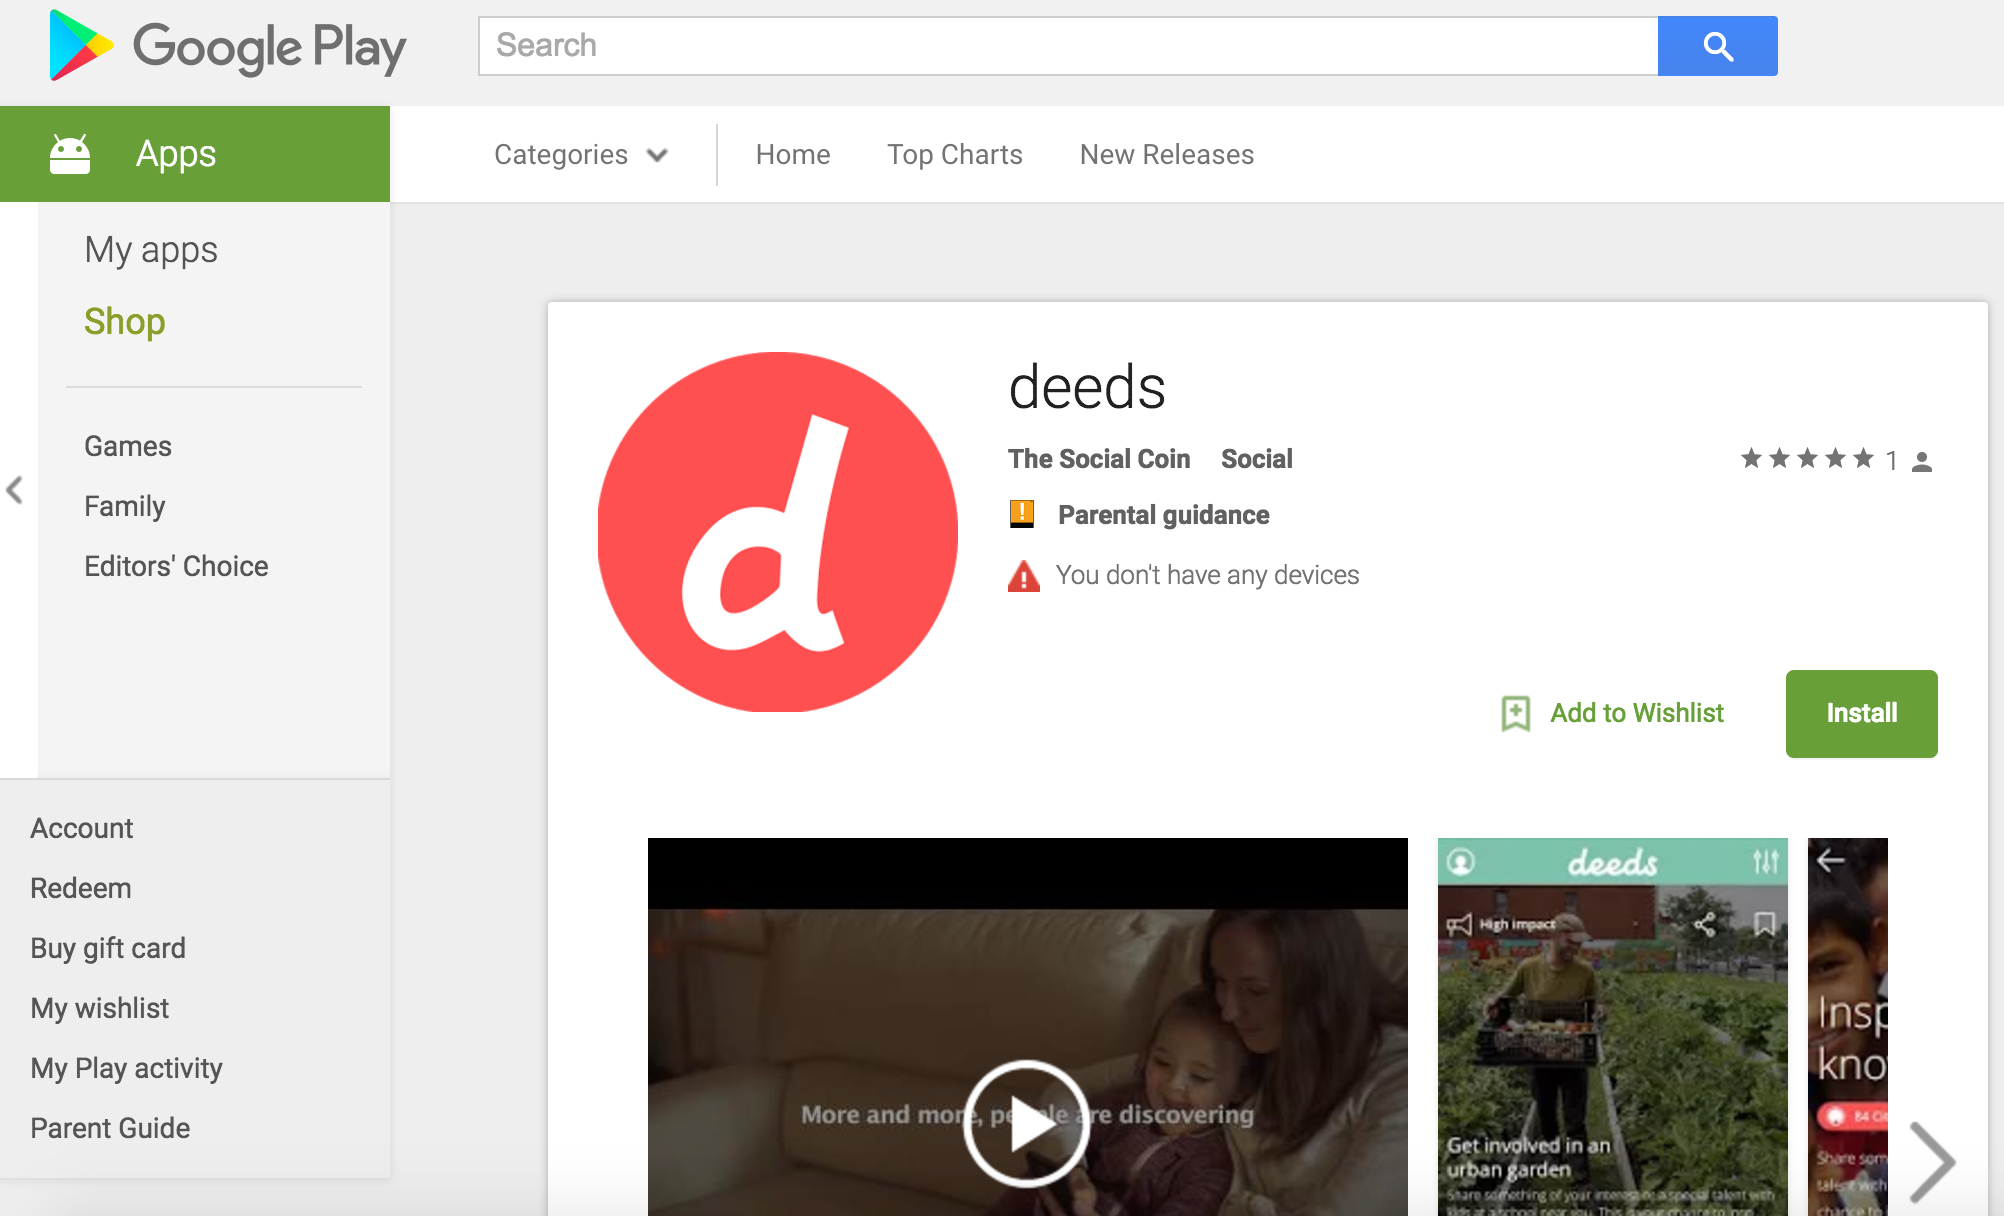
Task: Open the Top Charts tab
Action: [x=954, y=155]
